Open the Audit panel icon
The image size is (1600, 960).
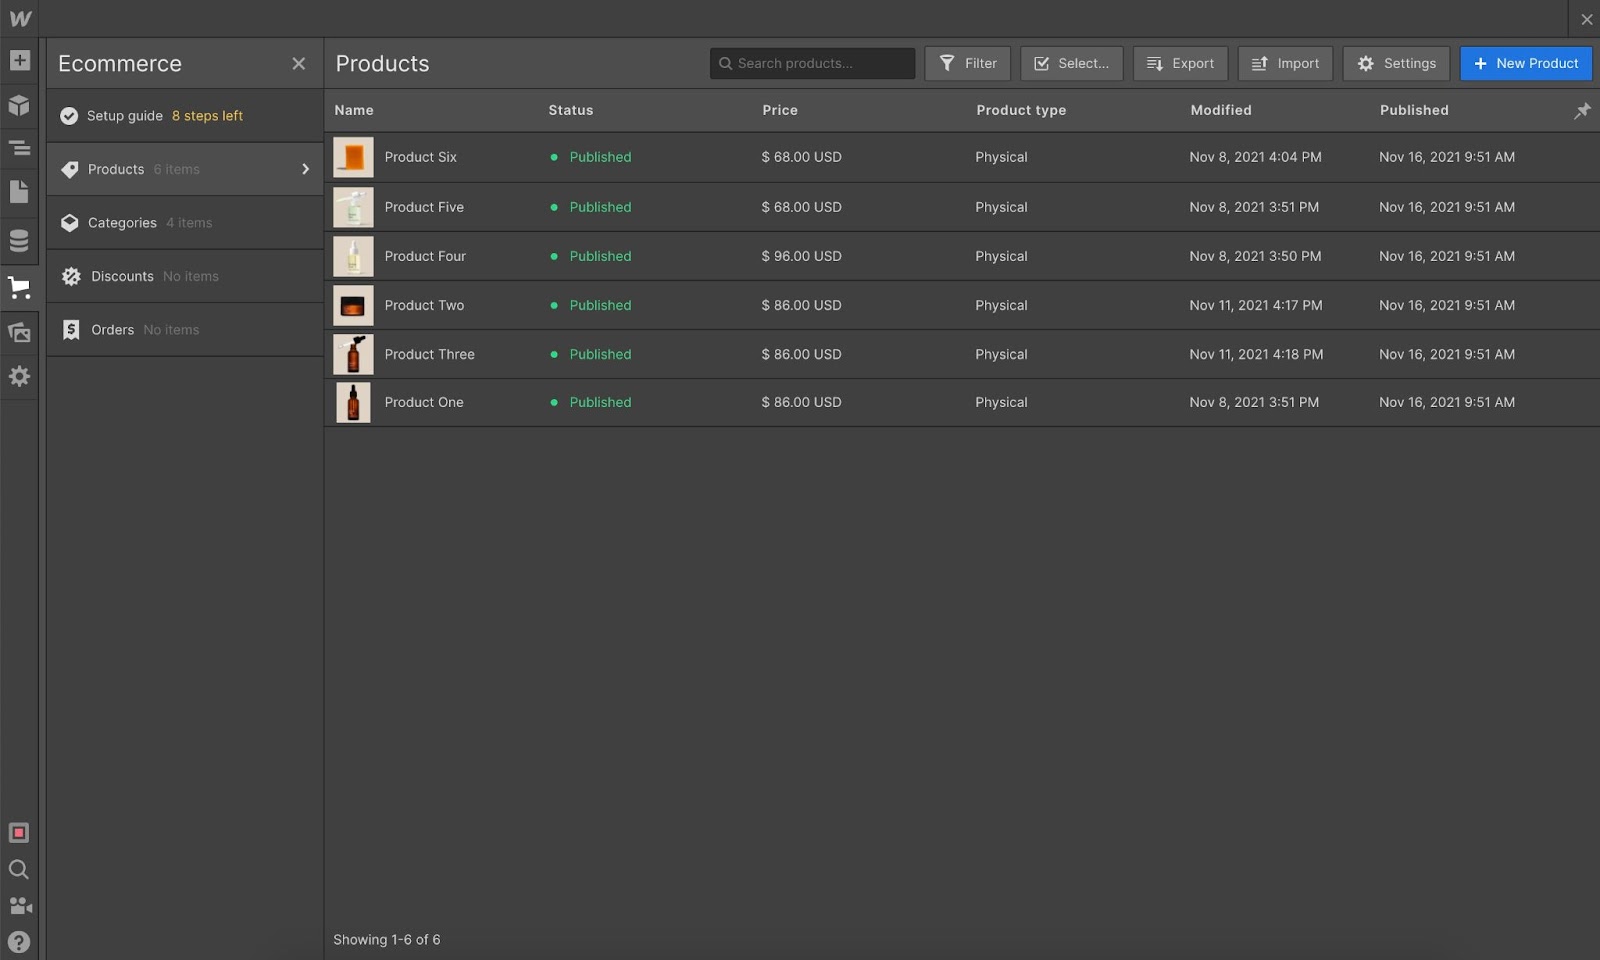tap(19, 833)
